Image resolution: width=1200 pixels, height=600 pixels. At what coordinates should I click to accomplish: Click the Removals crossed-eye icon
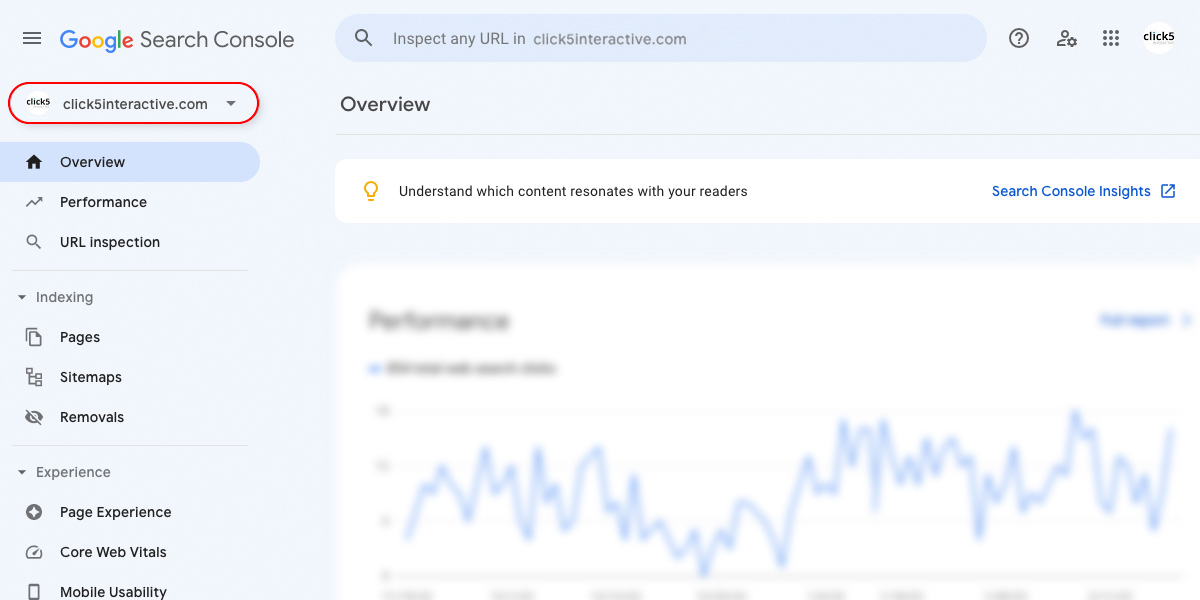tap(34, 417)
